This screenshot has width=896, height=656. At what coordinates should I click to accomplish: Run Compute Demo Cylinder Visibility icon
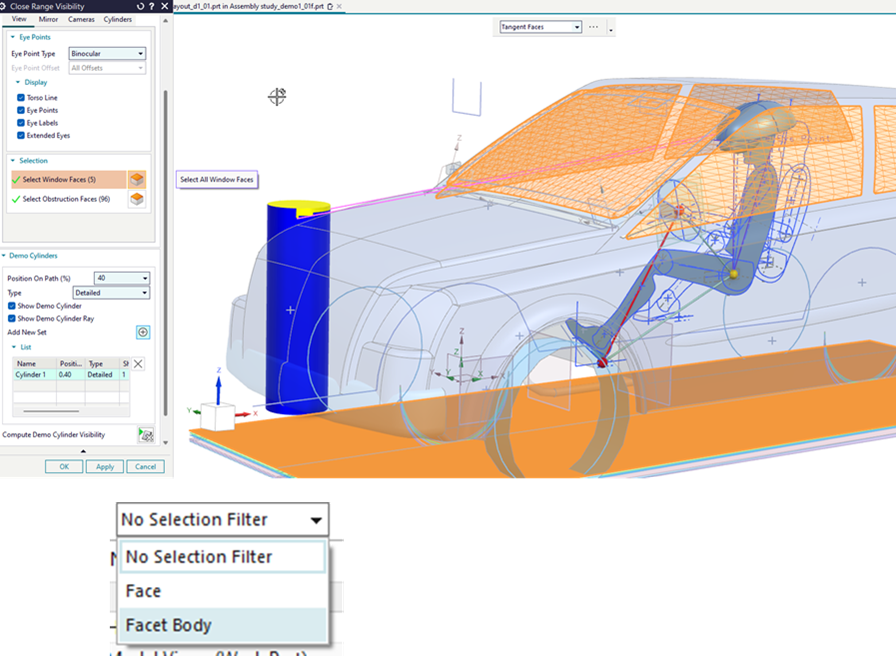(145, 435)
